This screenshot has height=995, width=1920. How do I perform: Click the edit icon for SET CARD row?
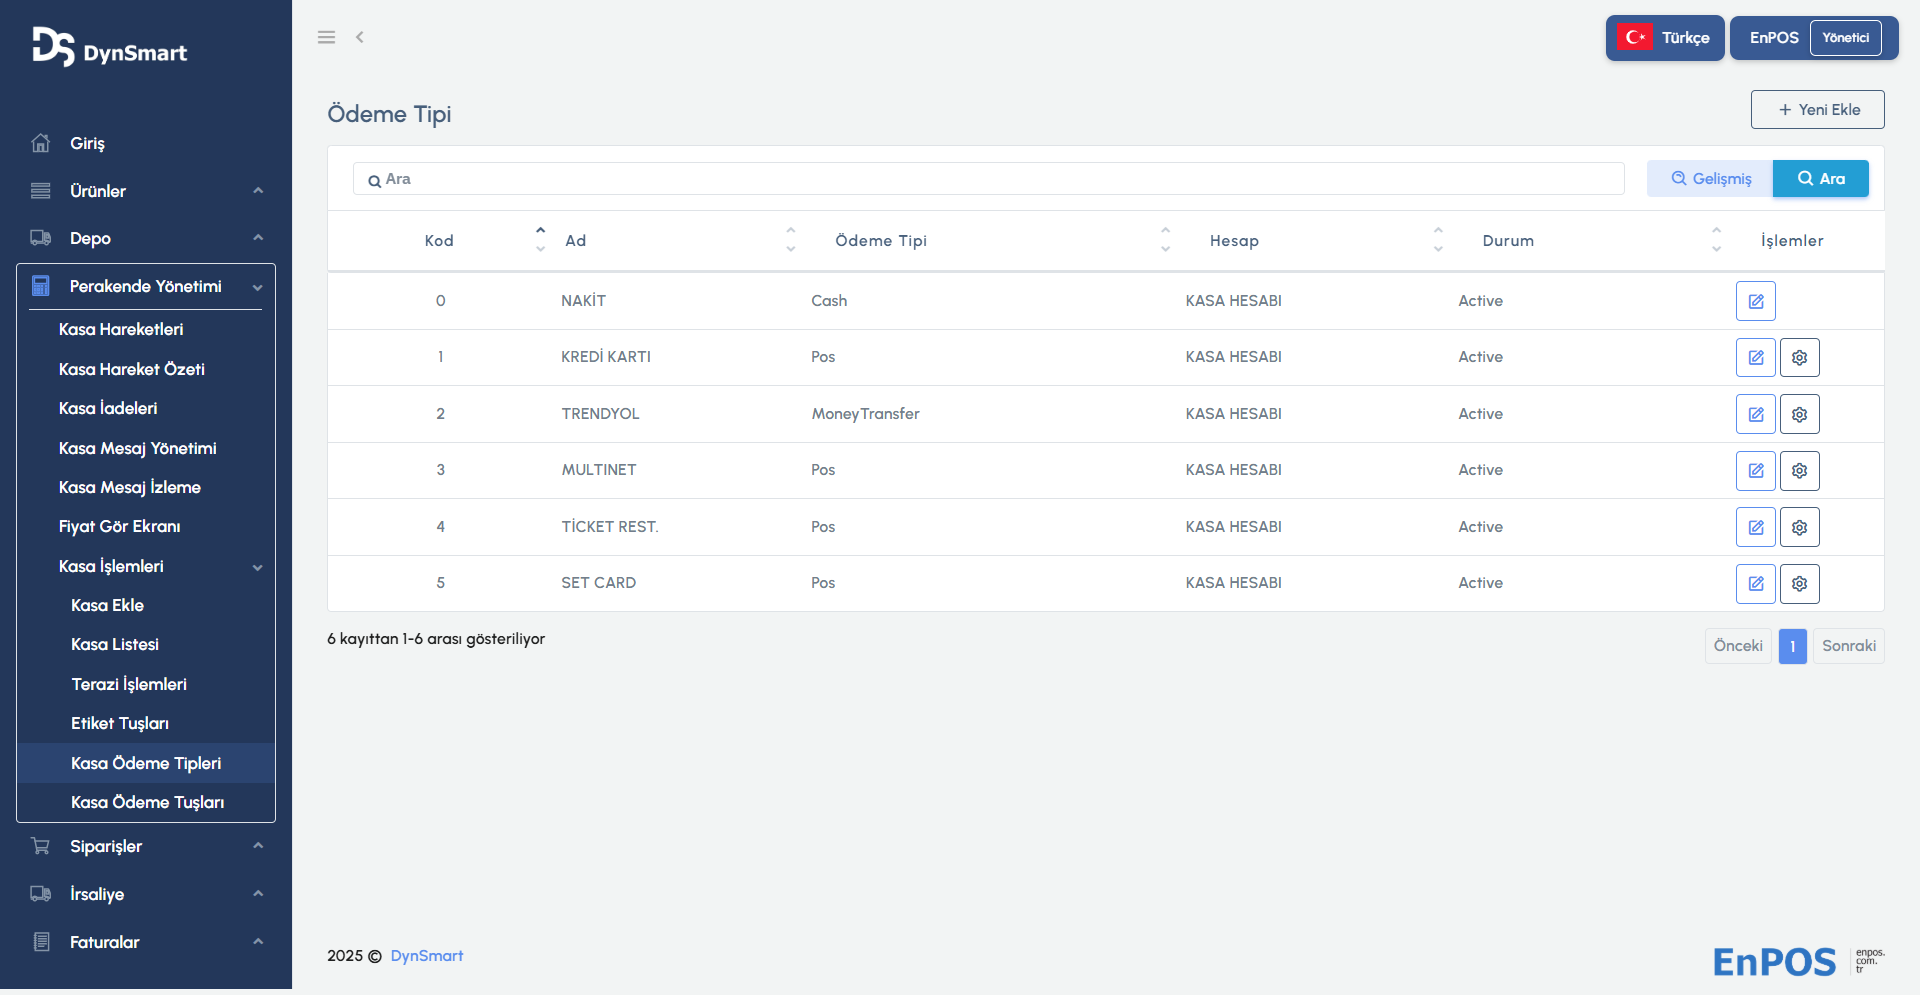pyautogui.click(x=1755, y=584)
